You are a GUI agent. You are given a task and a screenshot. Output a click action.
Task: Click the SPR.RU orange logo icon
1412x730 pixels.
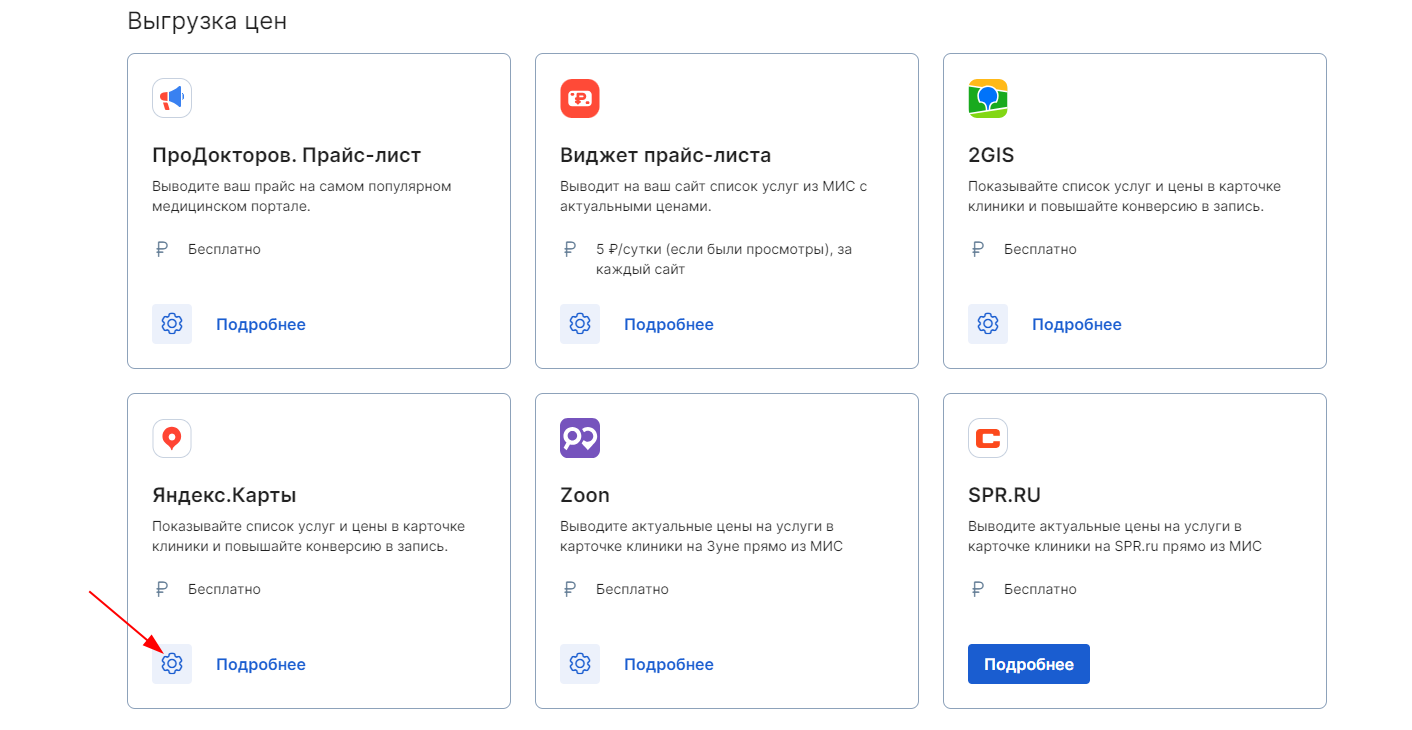pos(988,438)
